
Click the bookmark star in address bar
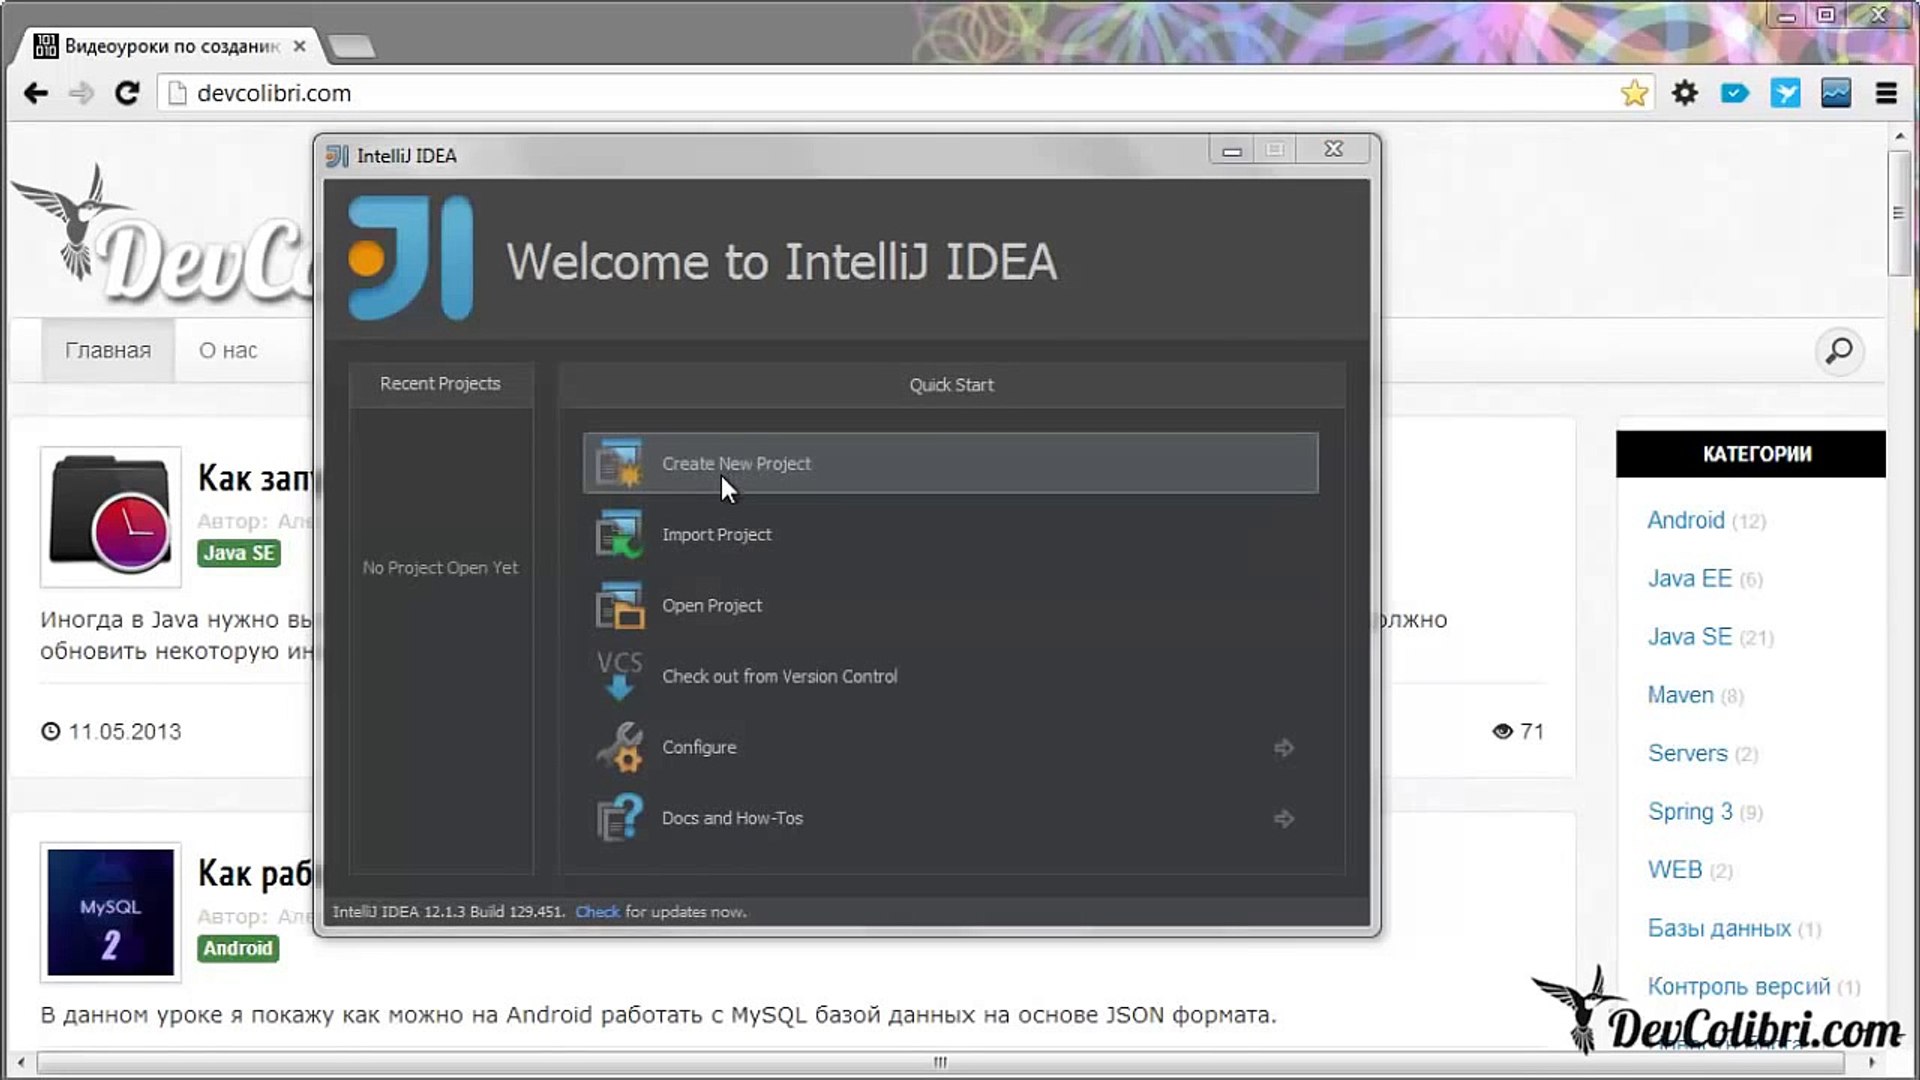tap(1634, 93)
